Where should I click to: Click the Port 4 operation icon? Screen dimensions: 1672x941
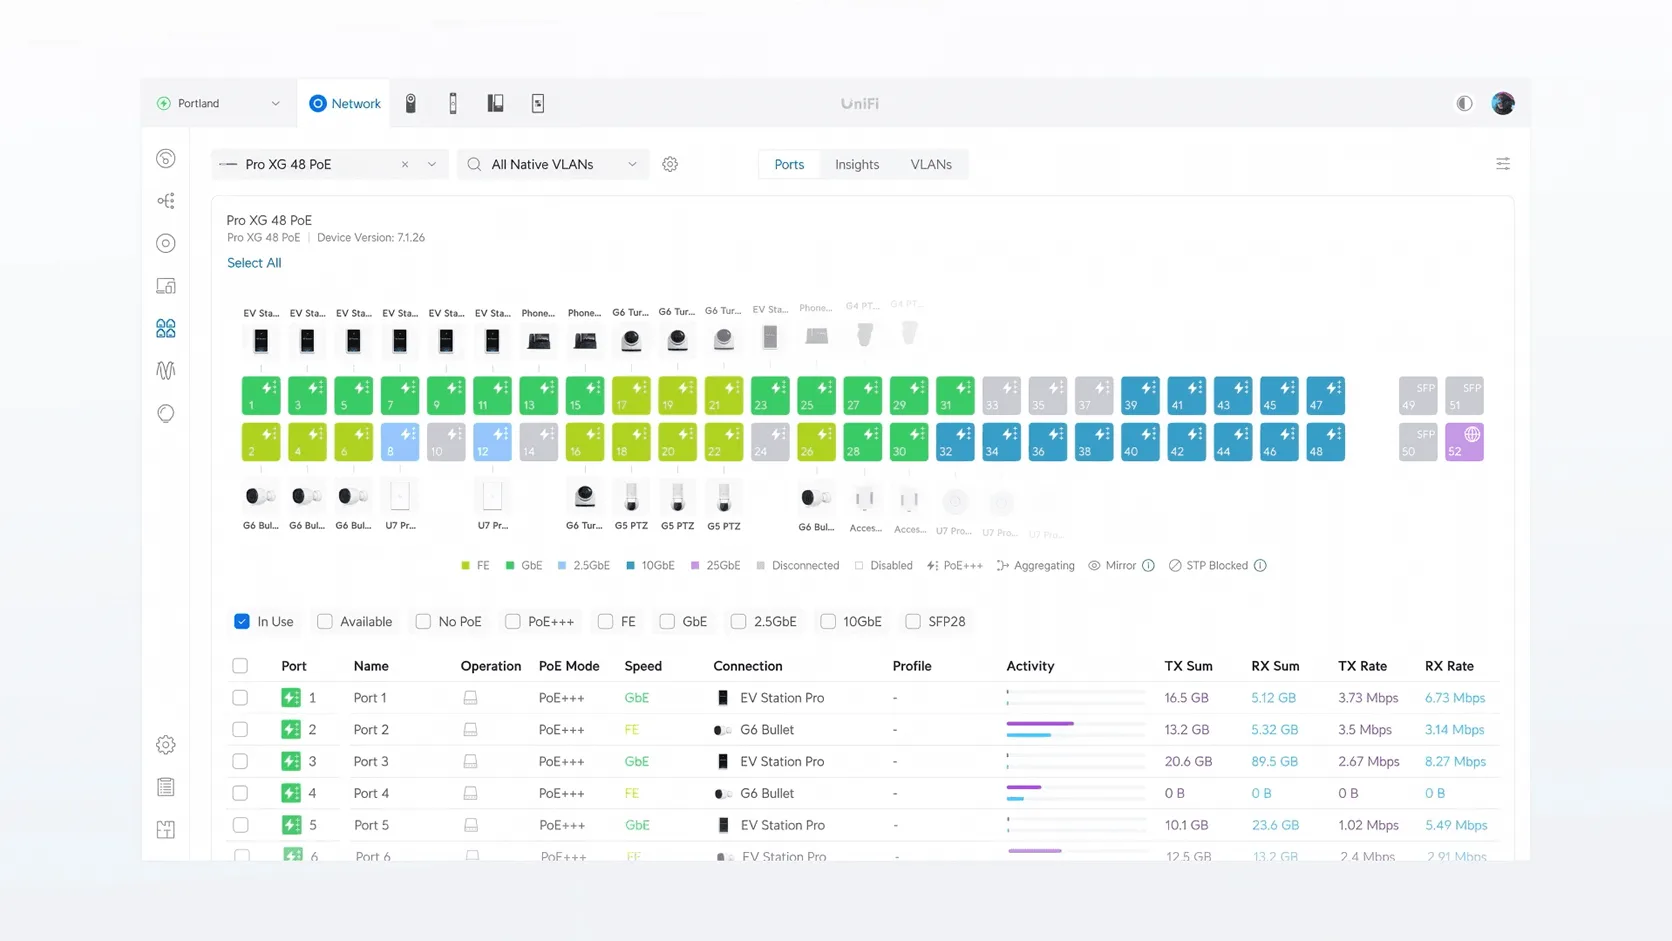pyautogui.click(x=470, y=793)
